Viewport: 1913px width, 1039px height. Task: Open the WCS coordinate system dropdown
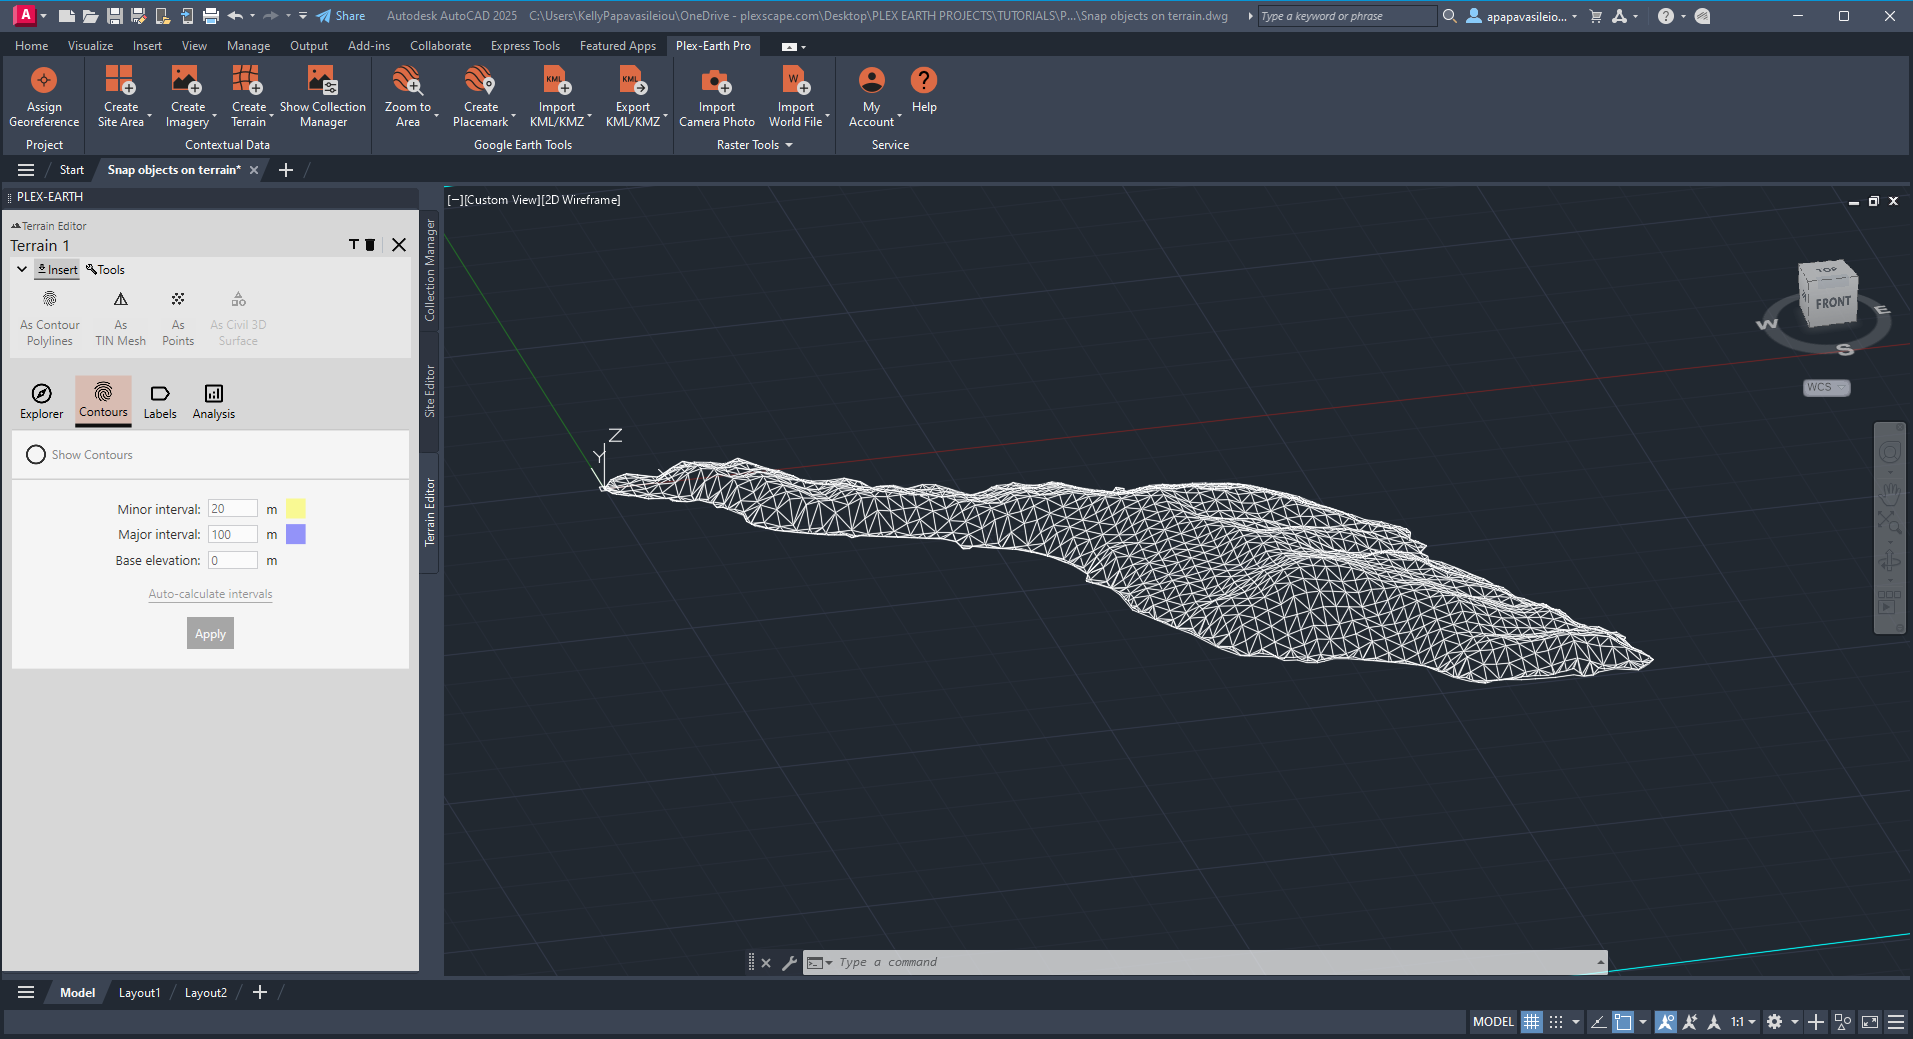[1826, 388]
